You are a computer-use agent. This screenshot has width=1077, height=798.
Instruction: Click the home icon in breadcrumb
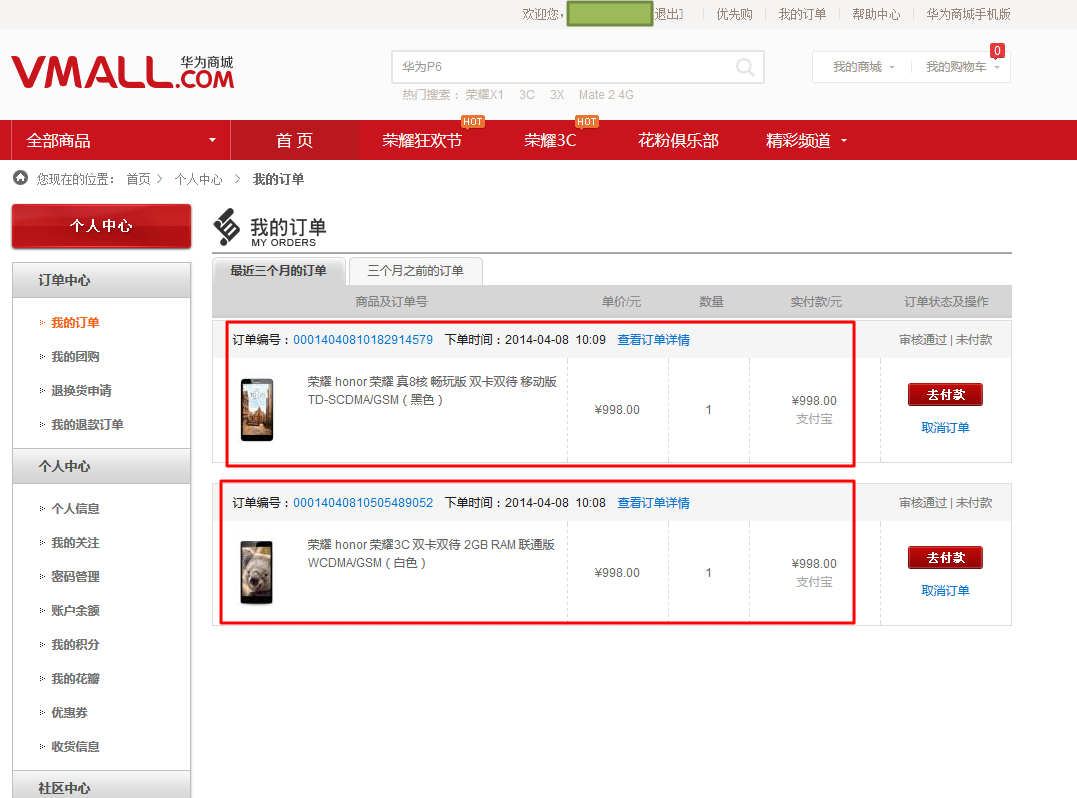(x=21, y=178)
